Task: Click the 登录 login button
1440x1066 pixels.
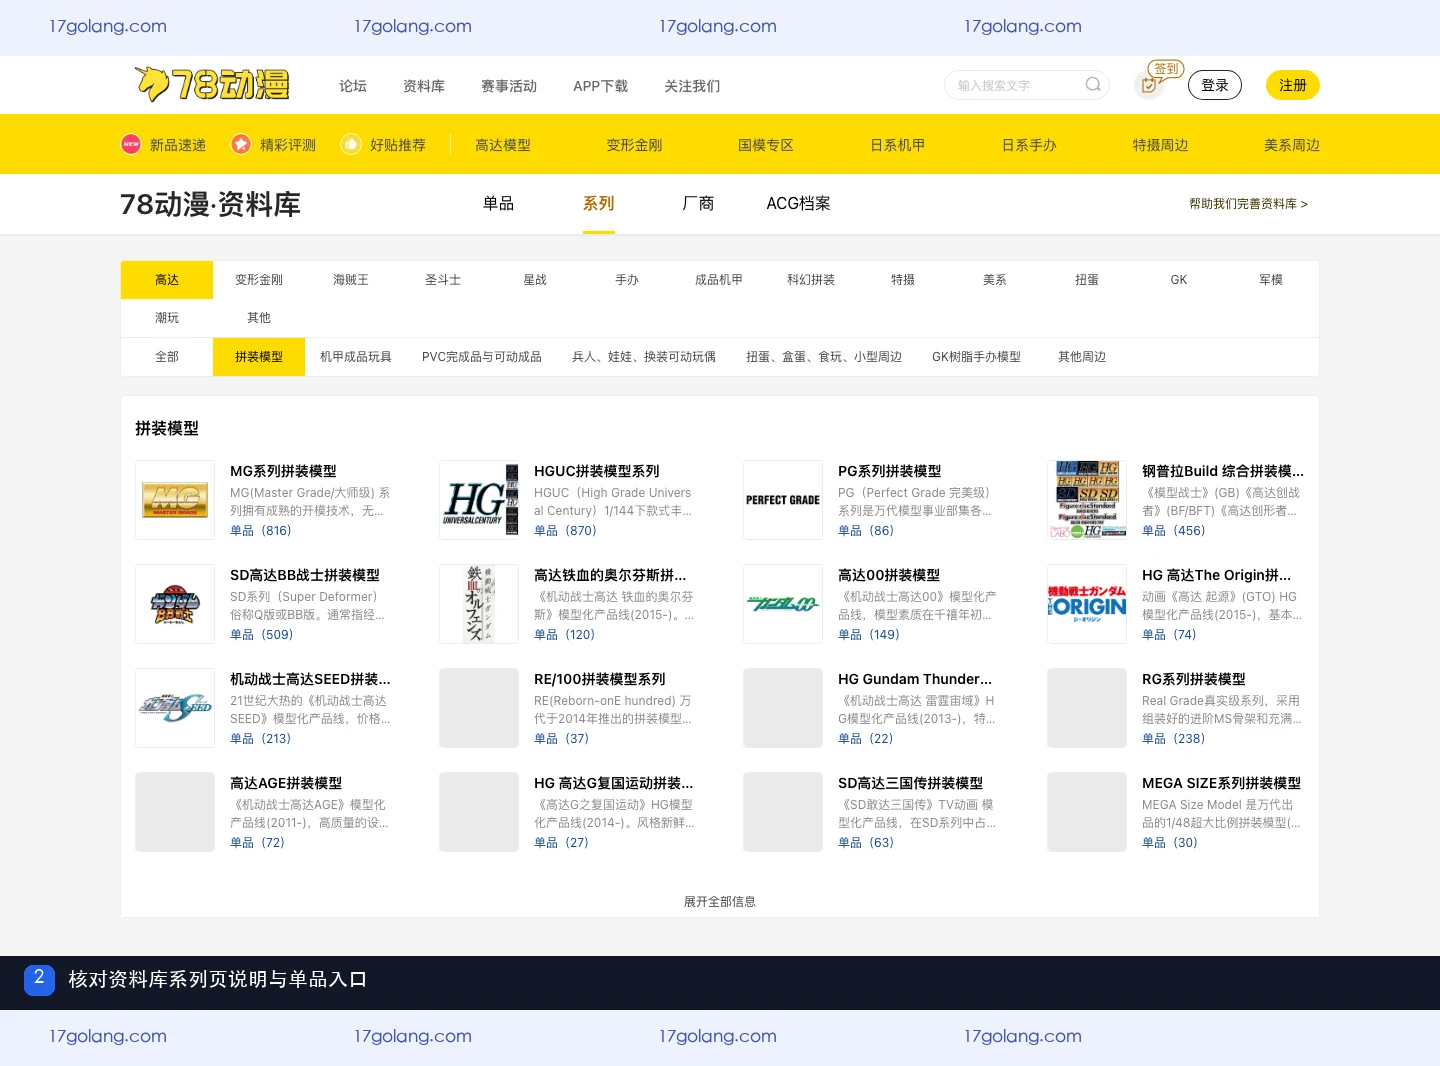Action: (x=1215, y=85)
